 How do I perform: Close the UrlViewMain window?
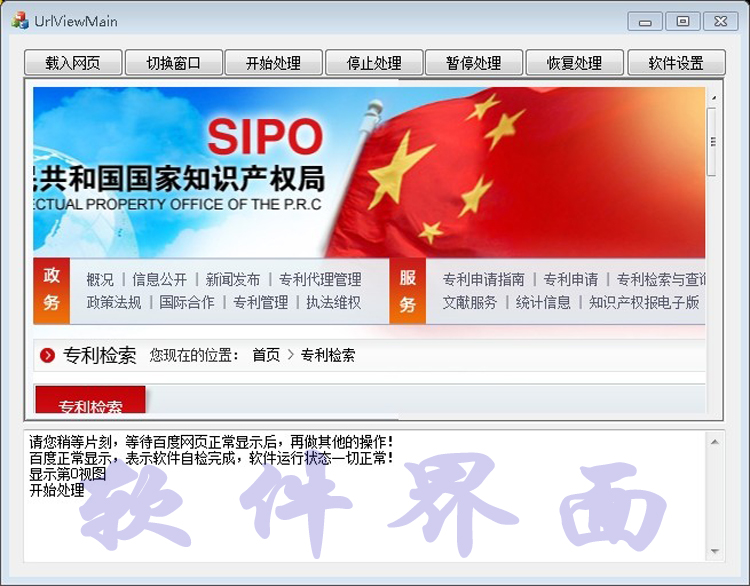click(721, 22)
